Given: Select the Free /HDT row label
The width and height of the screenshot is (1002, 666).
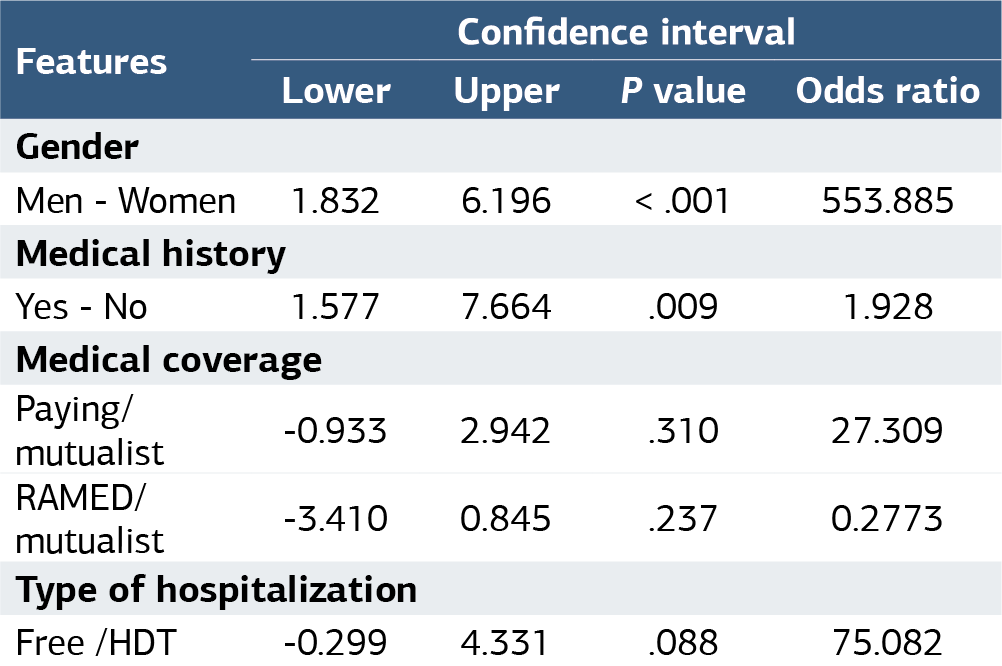Looking at the screenshot, I should (96, 643).
